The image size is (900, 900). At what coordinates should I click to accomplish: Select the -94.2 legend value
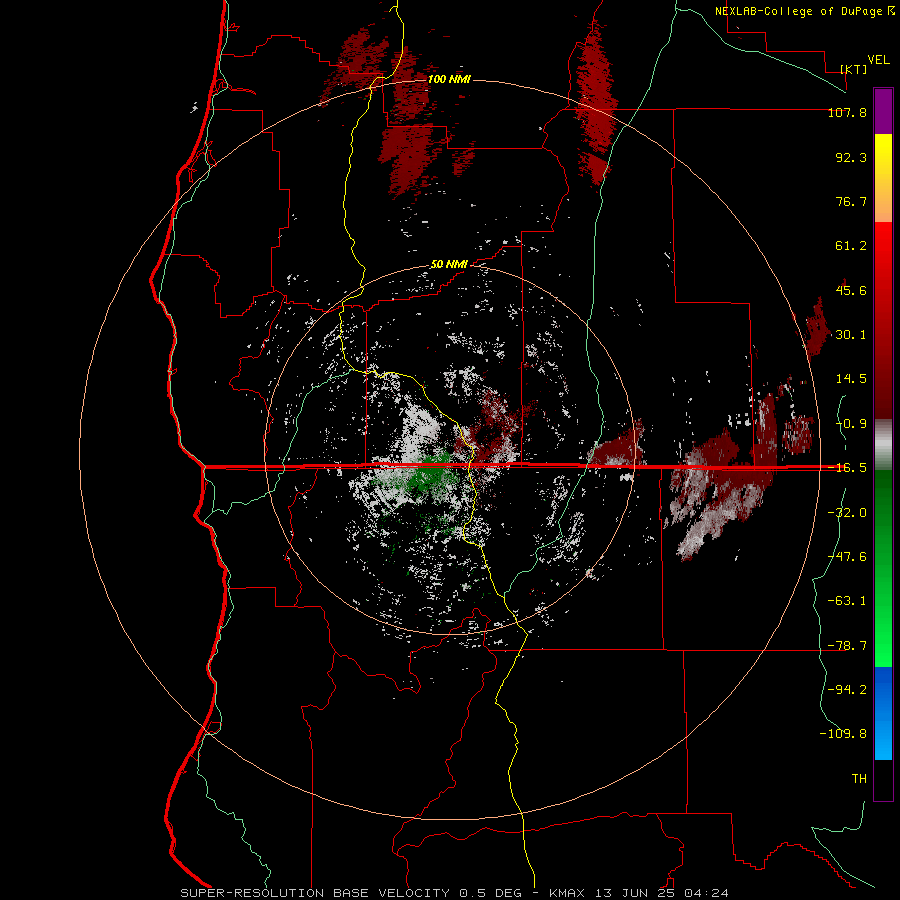click(x=847, y=689)
